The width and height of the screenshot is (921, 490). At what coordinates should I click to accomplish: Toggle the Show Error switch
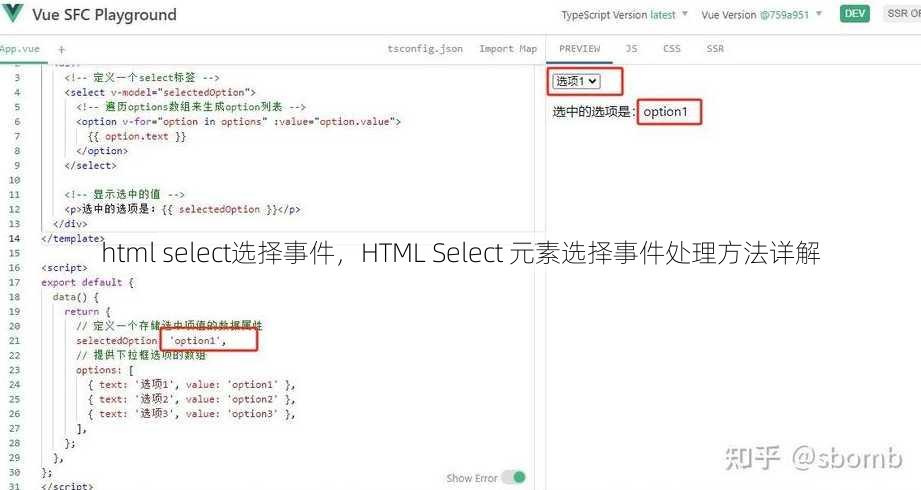[513, 478]
